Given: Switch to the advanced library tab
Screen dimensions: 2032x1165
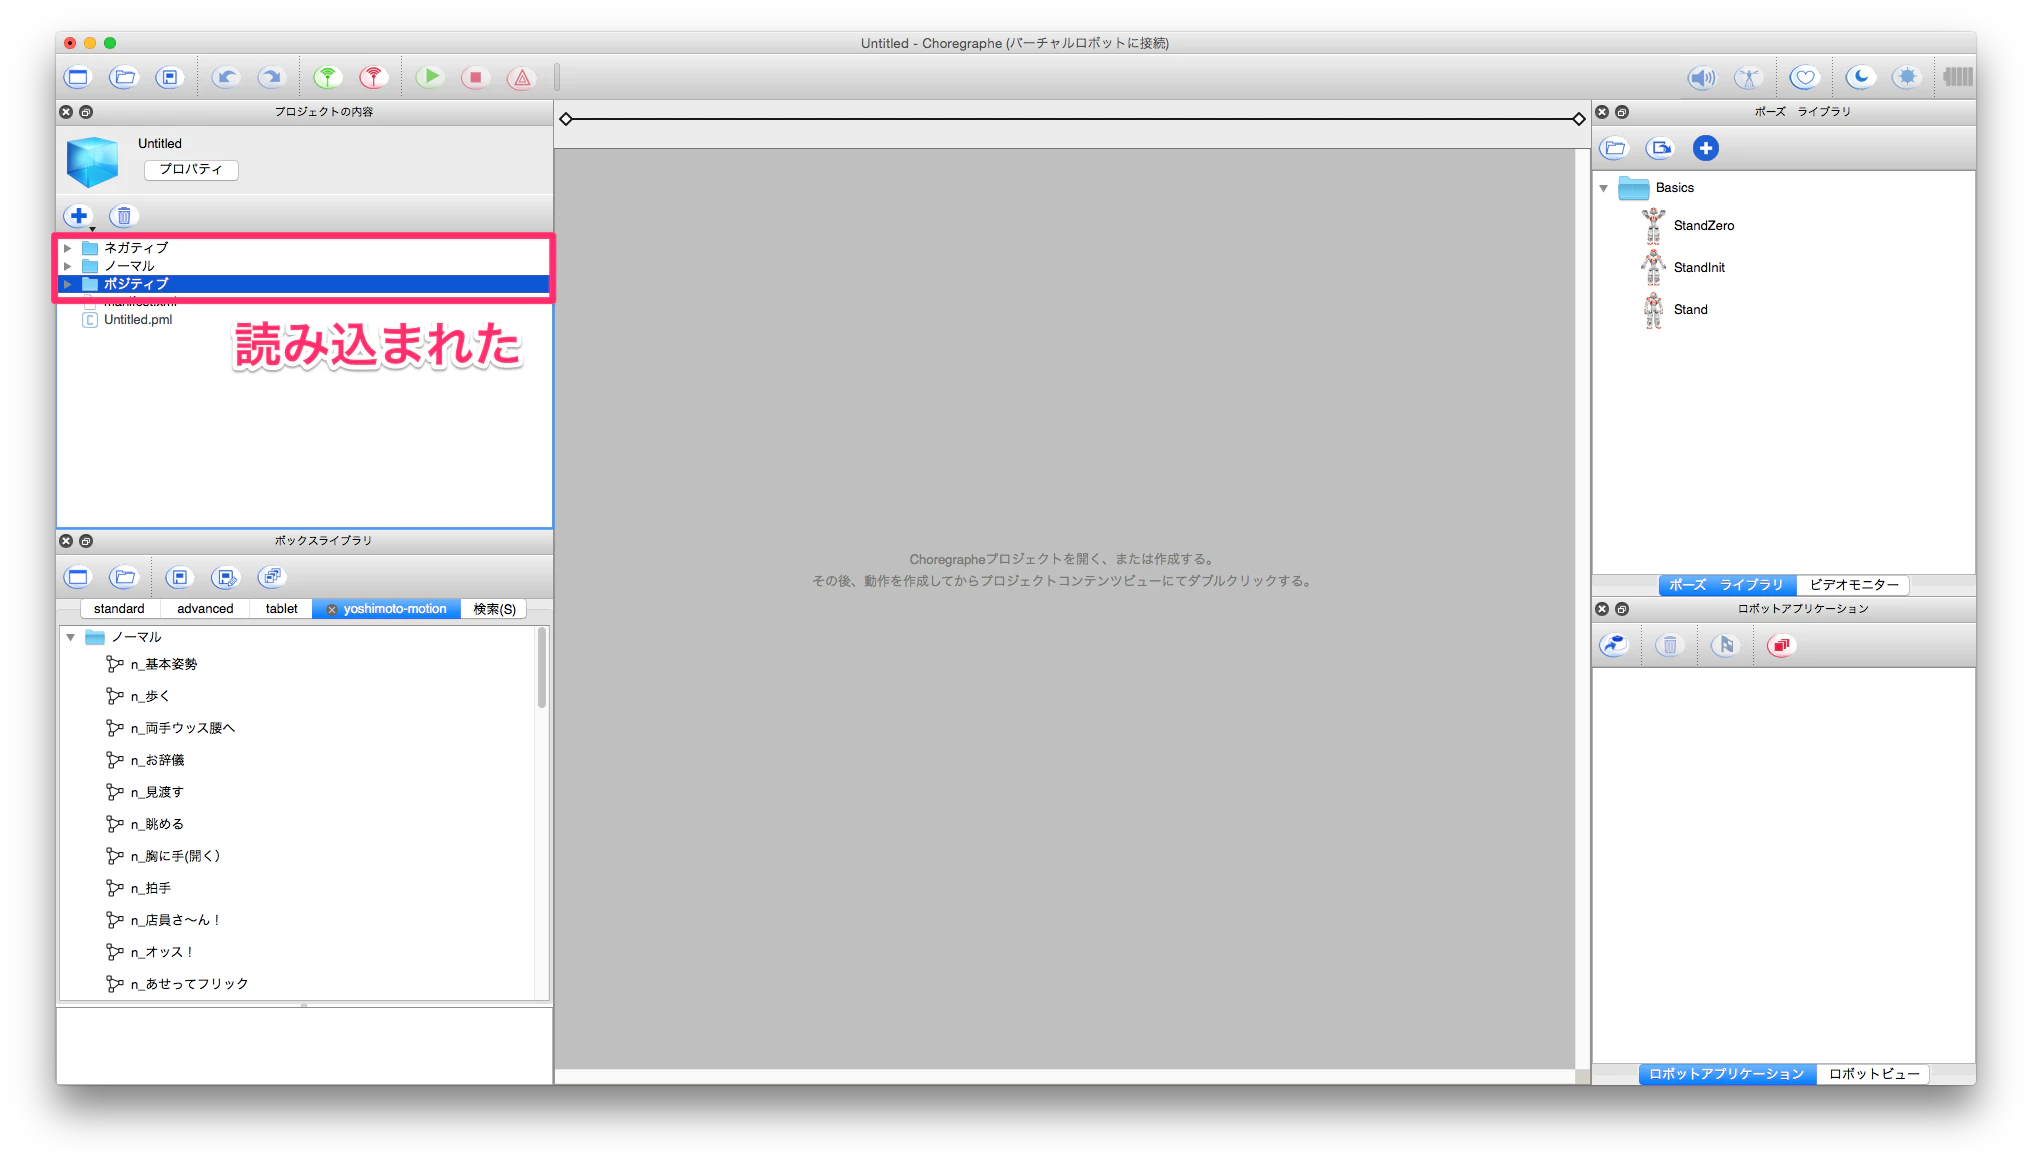Looking at the screenshot, I should tap(205, 609).
